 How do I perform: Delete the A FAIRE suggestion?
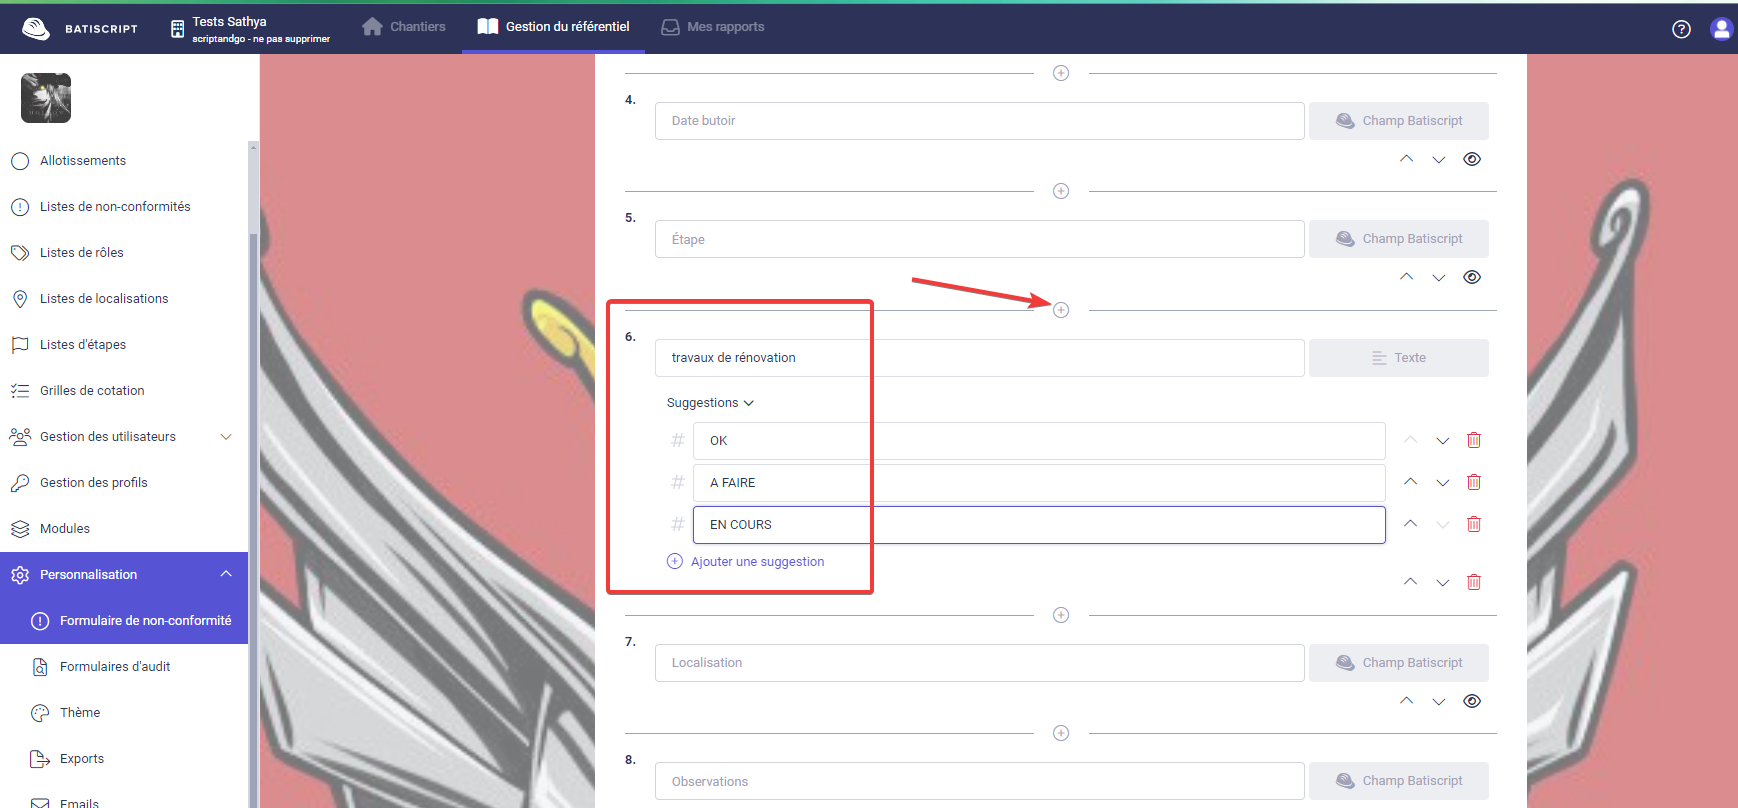(1474, 482)
